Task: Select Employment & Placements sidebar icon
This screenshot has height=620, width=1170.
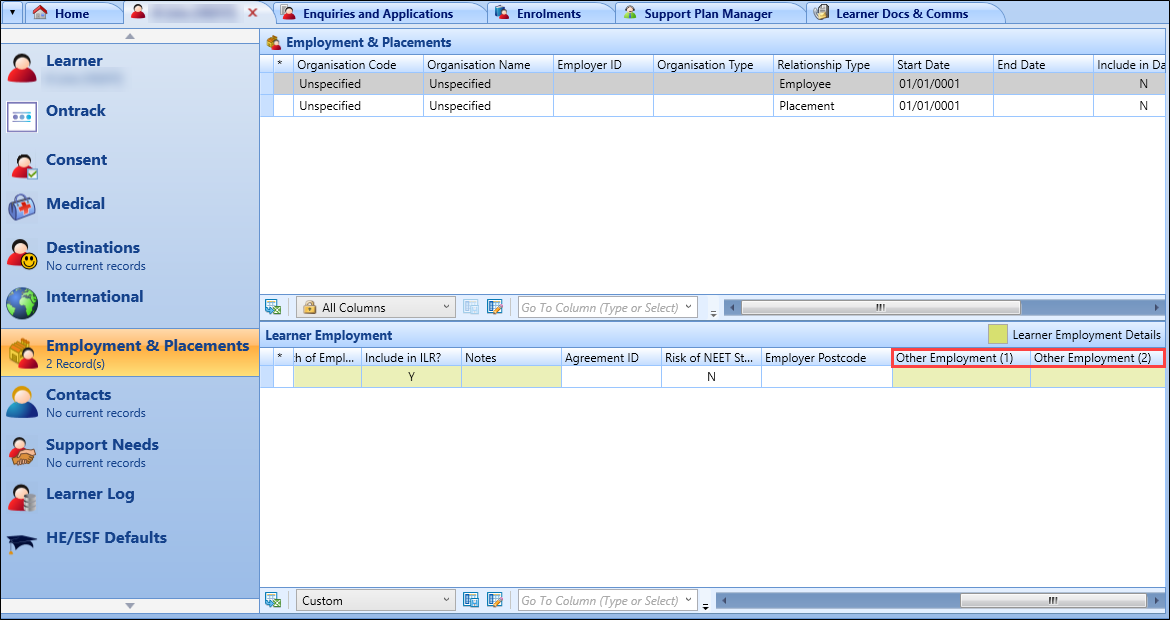Action: 22,353
